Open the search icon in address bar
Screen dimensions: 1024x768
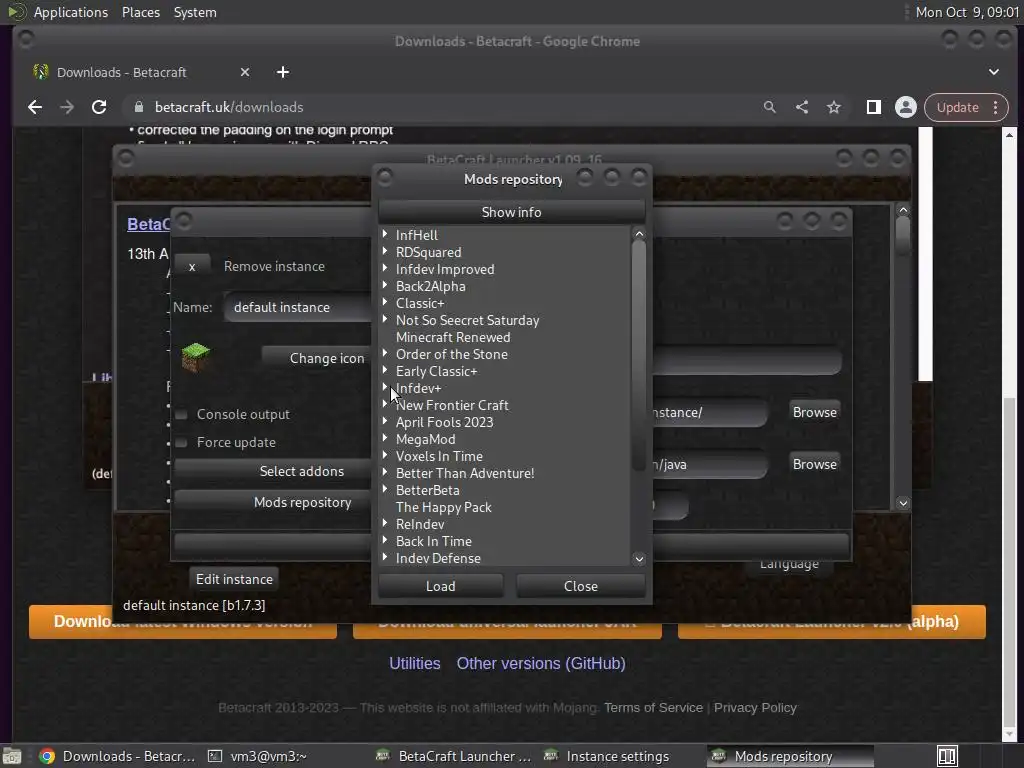(x=770, y=107)
